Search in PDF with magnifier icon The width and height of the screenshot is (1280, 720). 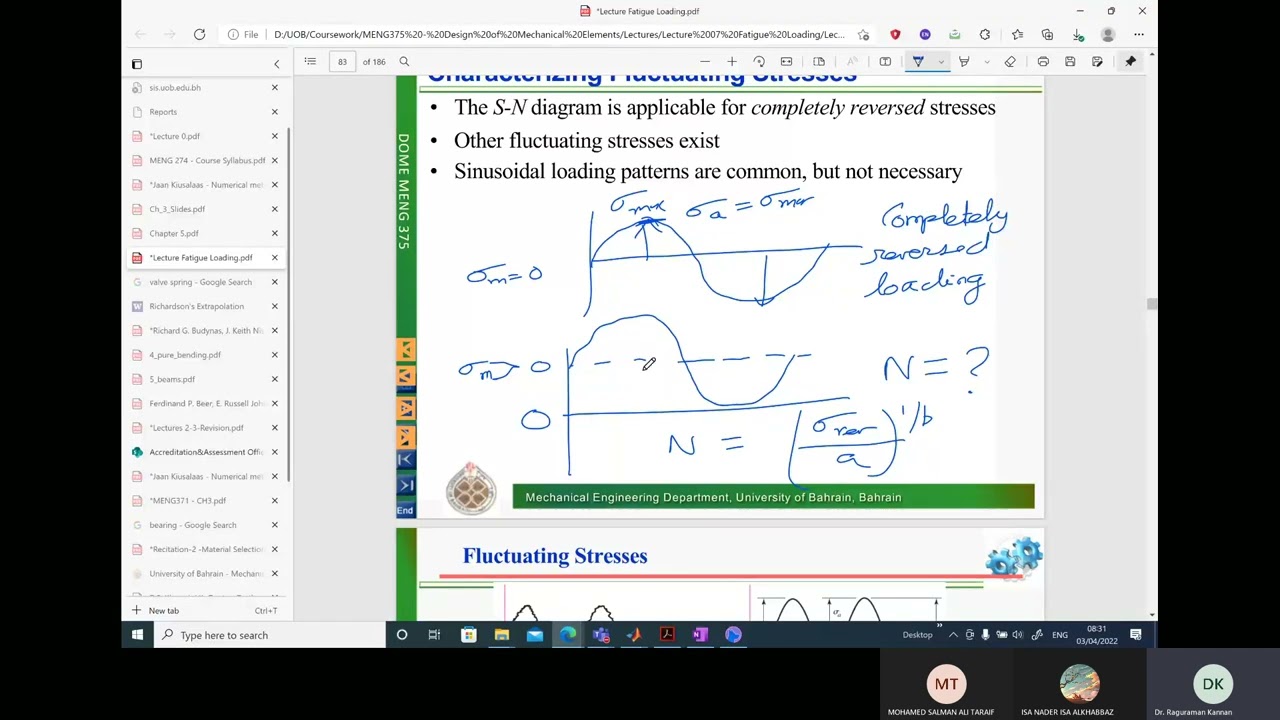404,62
